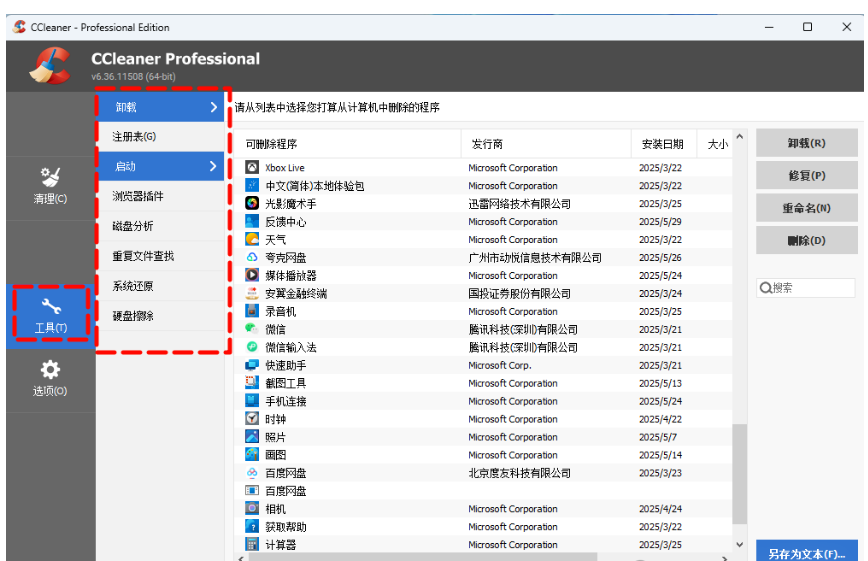The height and width of the screenshot is (561, 868).
Task: Select the 光影魔术手 app icon
Action: (x=252, y=203)
